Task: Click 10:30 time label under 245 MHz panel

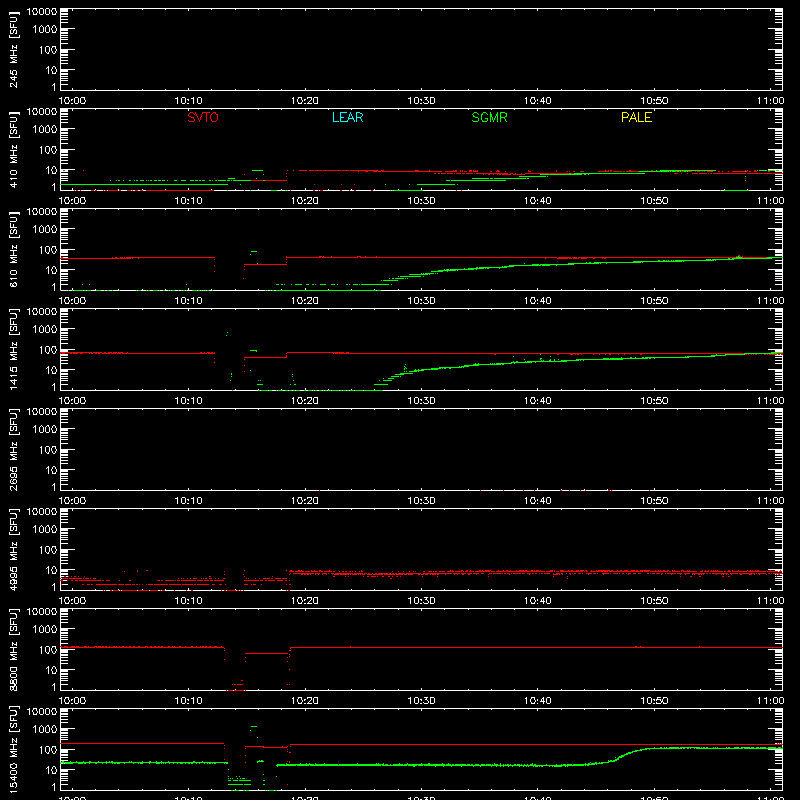Action: click(x=421, y=101)
